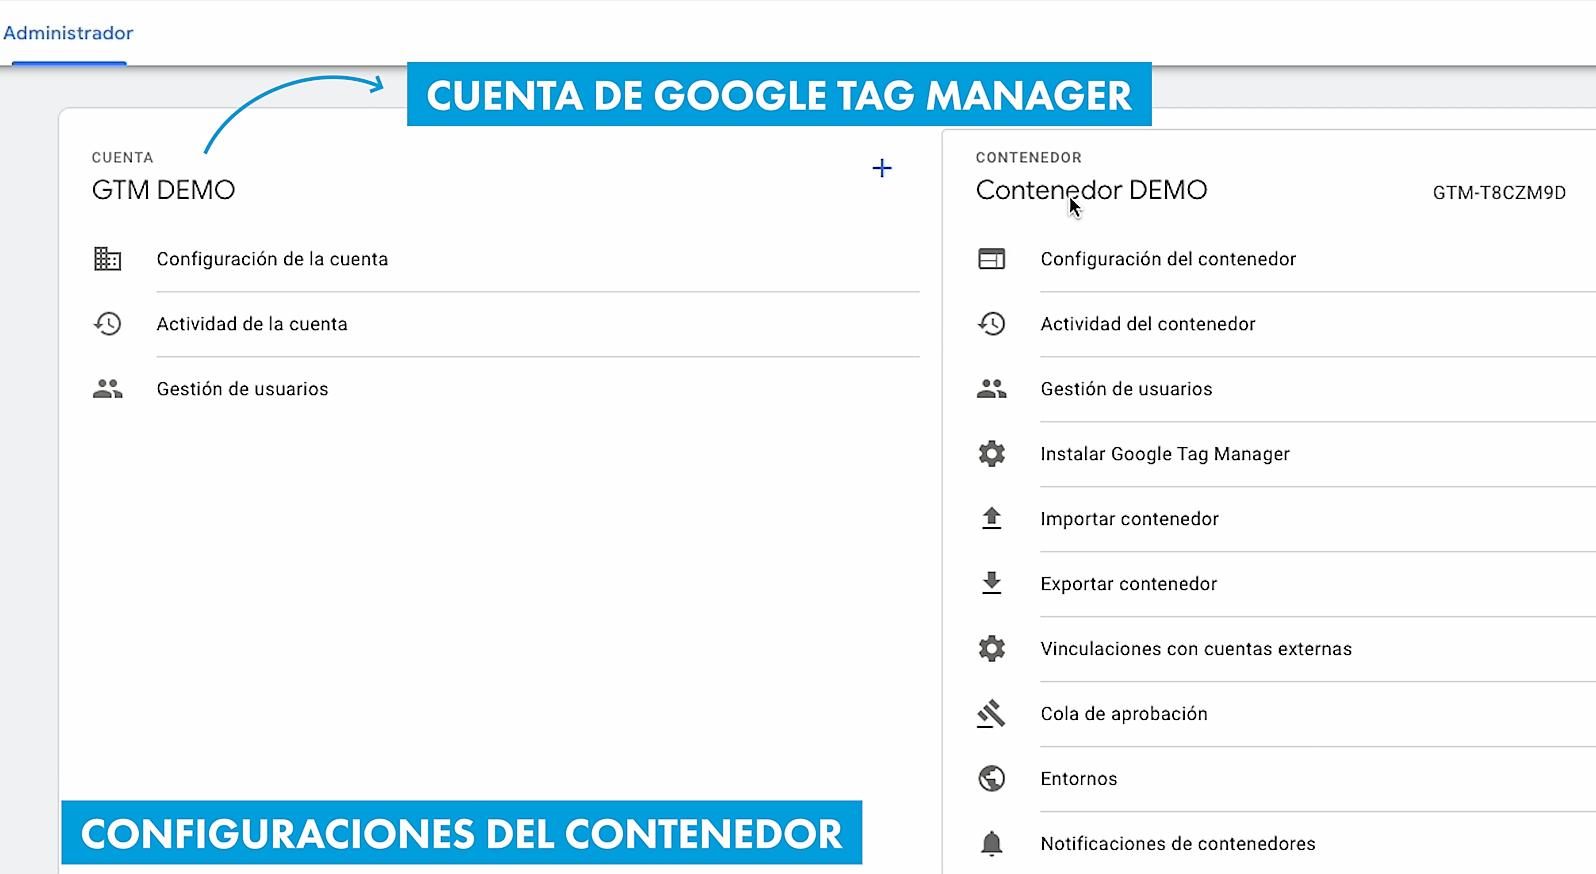
Task: Open Instalar Google Tag Manager
Action: pos(1165,454)
